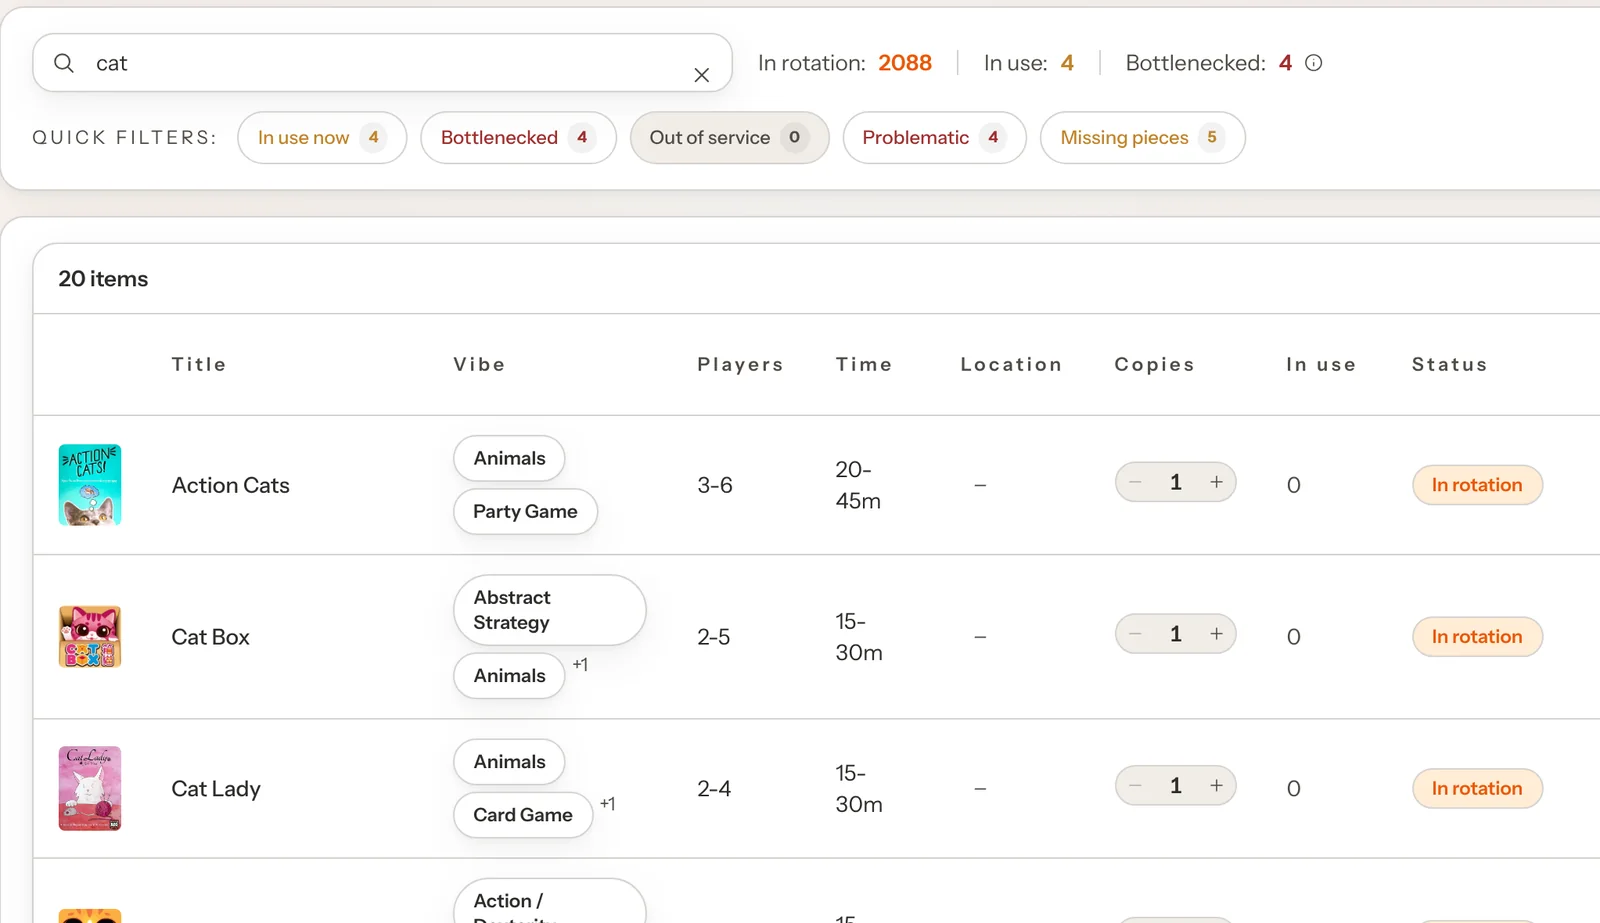Open the Bottlenecked info icon
This screenshot has width=1600, height=923.
click(1314, 63)
